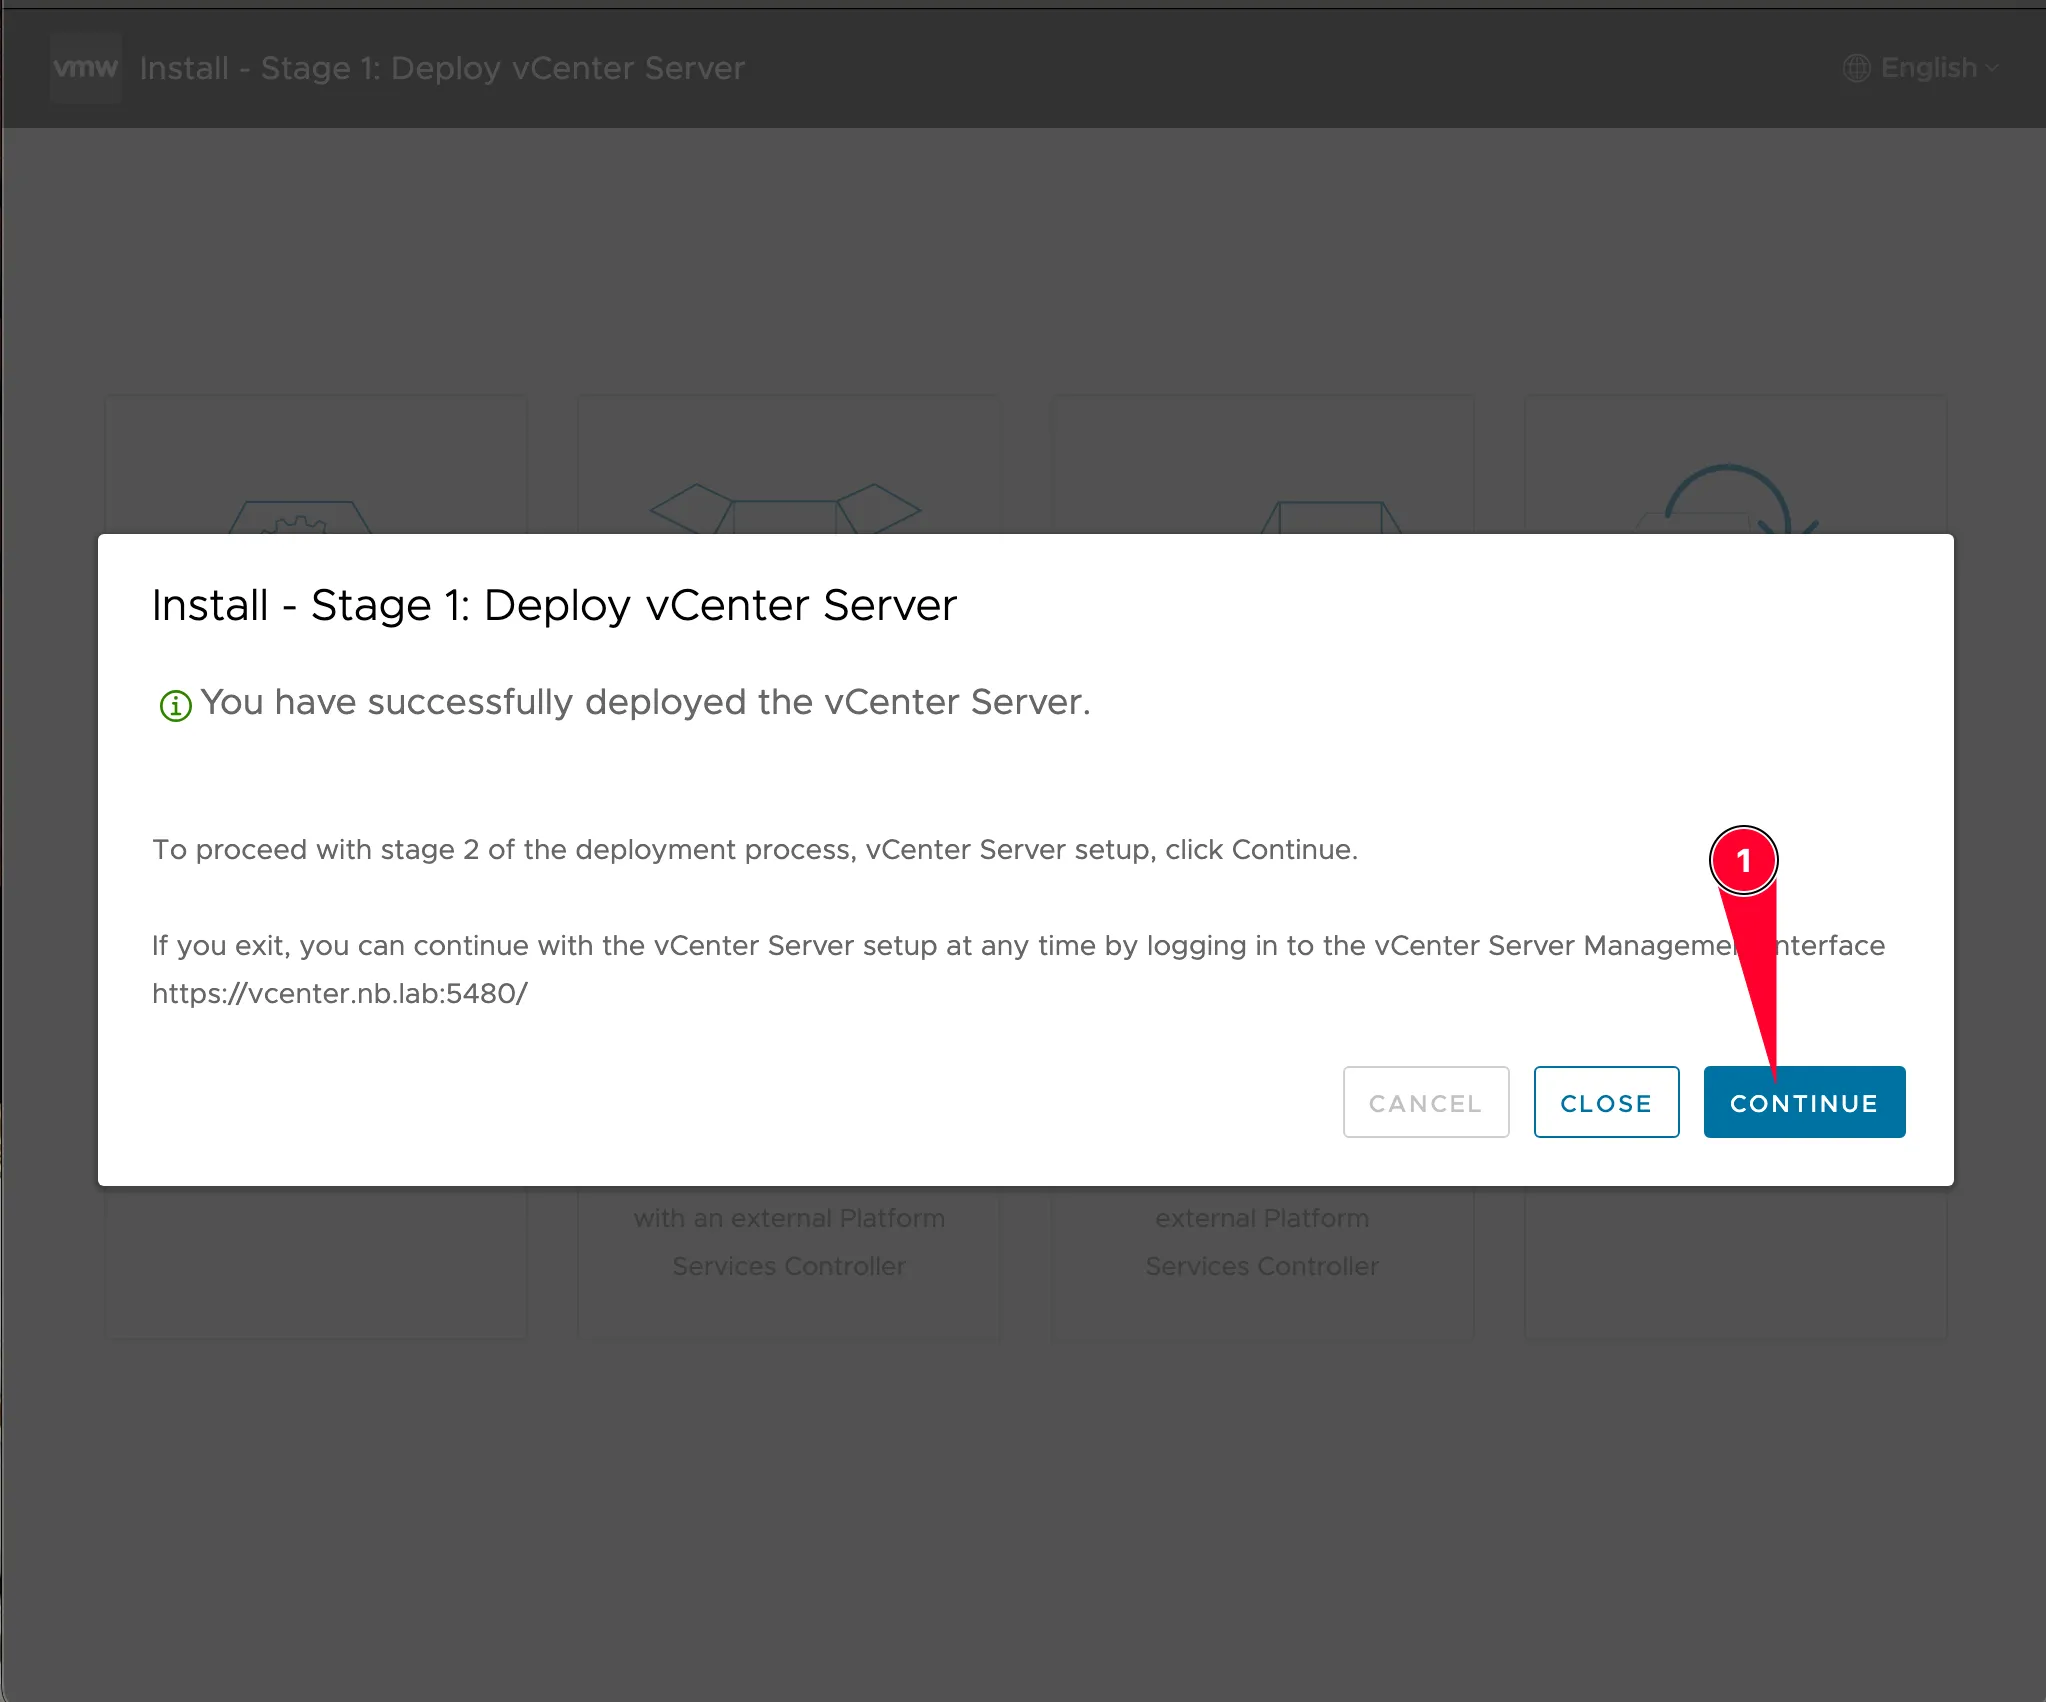The height and width of the screenshot is (1702, 2046).
Task: Click the CANCEL button
Action: [x=1426, y=1102]
